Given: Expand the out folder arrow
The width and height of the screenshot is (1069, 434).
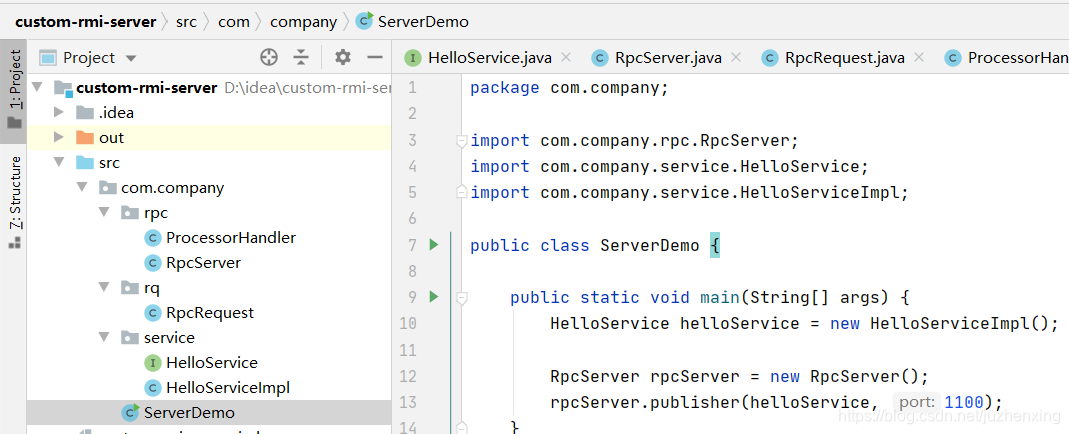Looking at the screenshot, I should pos(59,138).
